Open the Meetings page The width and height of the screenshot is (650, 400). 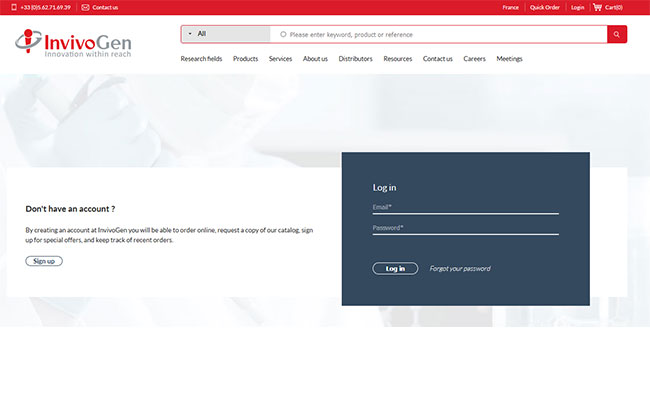[509, 59]
